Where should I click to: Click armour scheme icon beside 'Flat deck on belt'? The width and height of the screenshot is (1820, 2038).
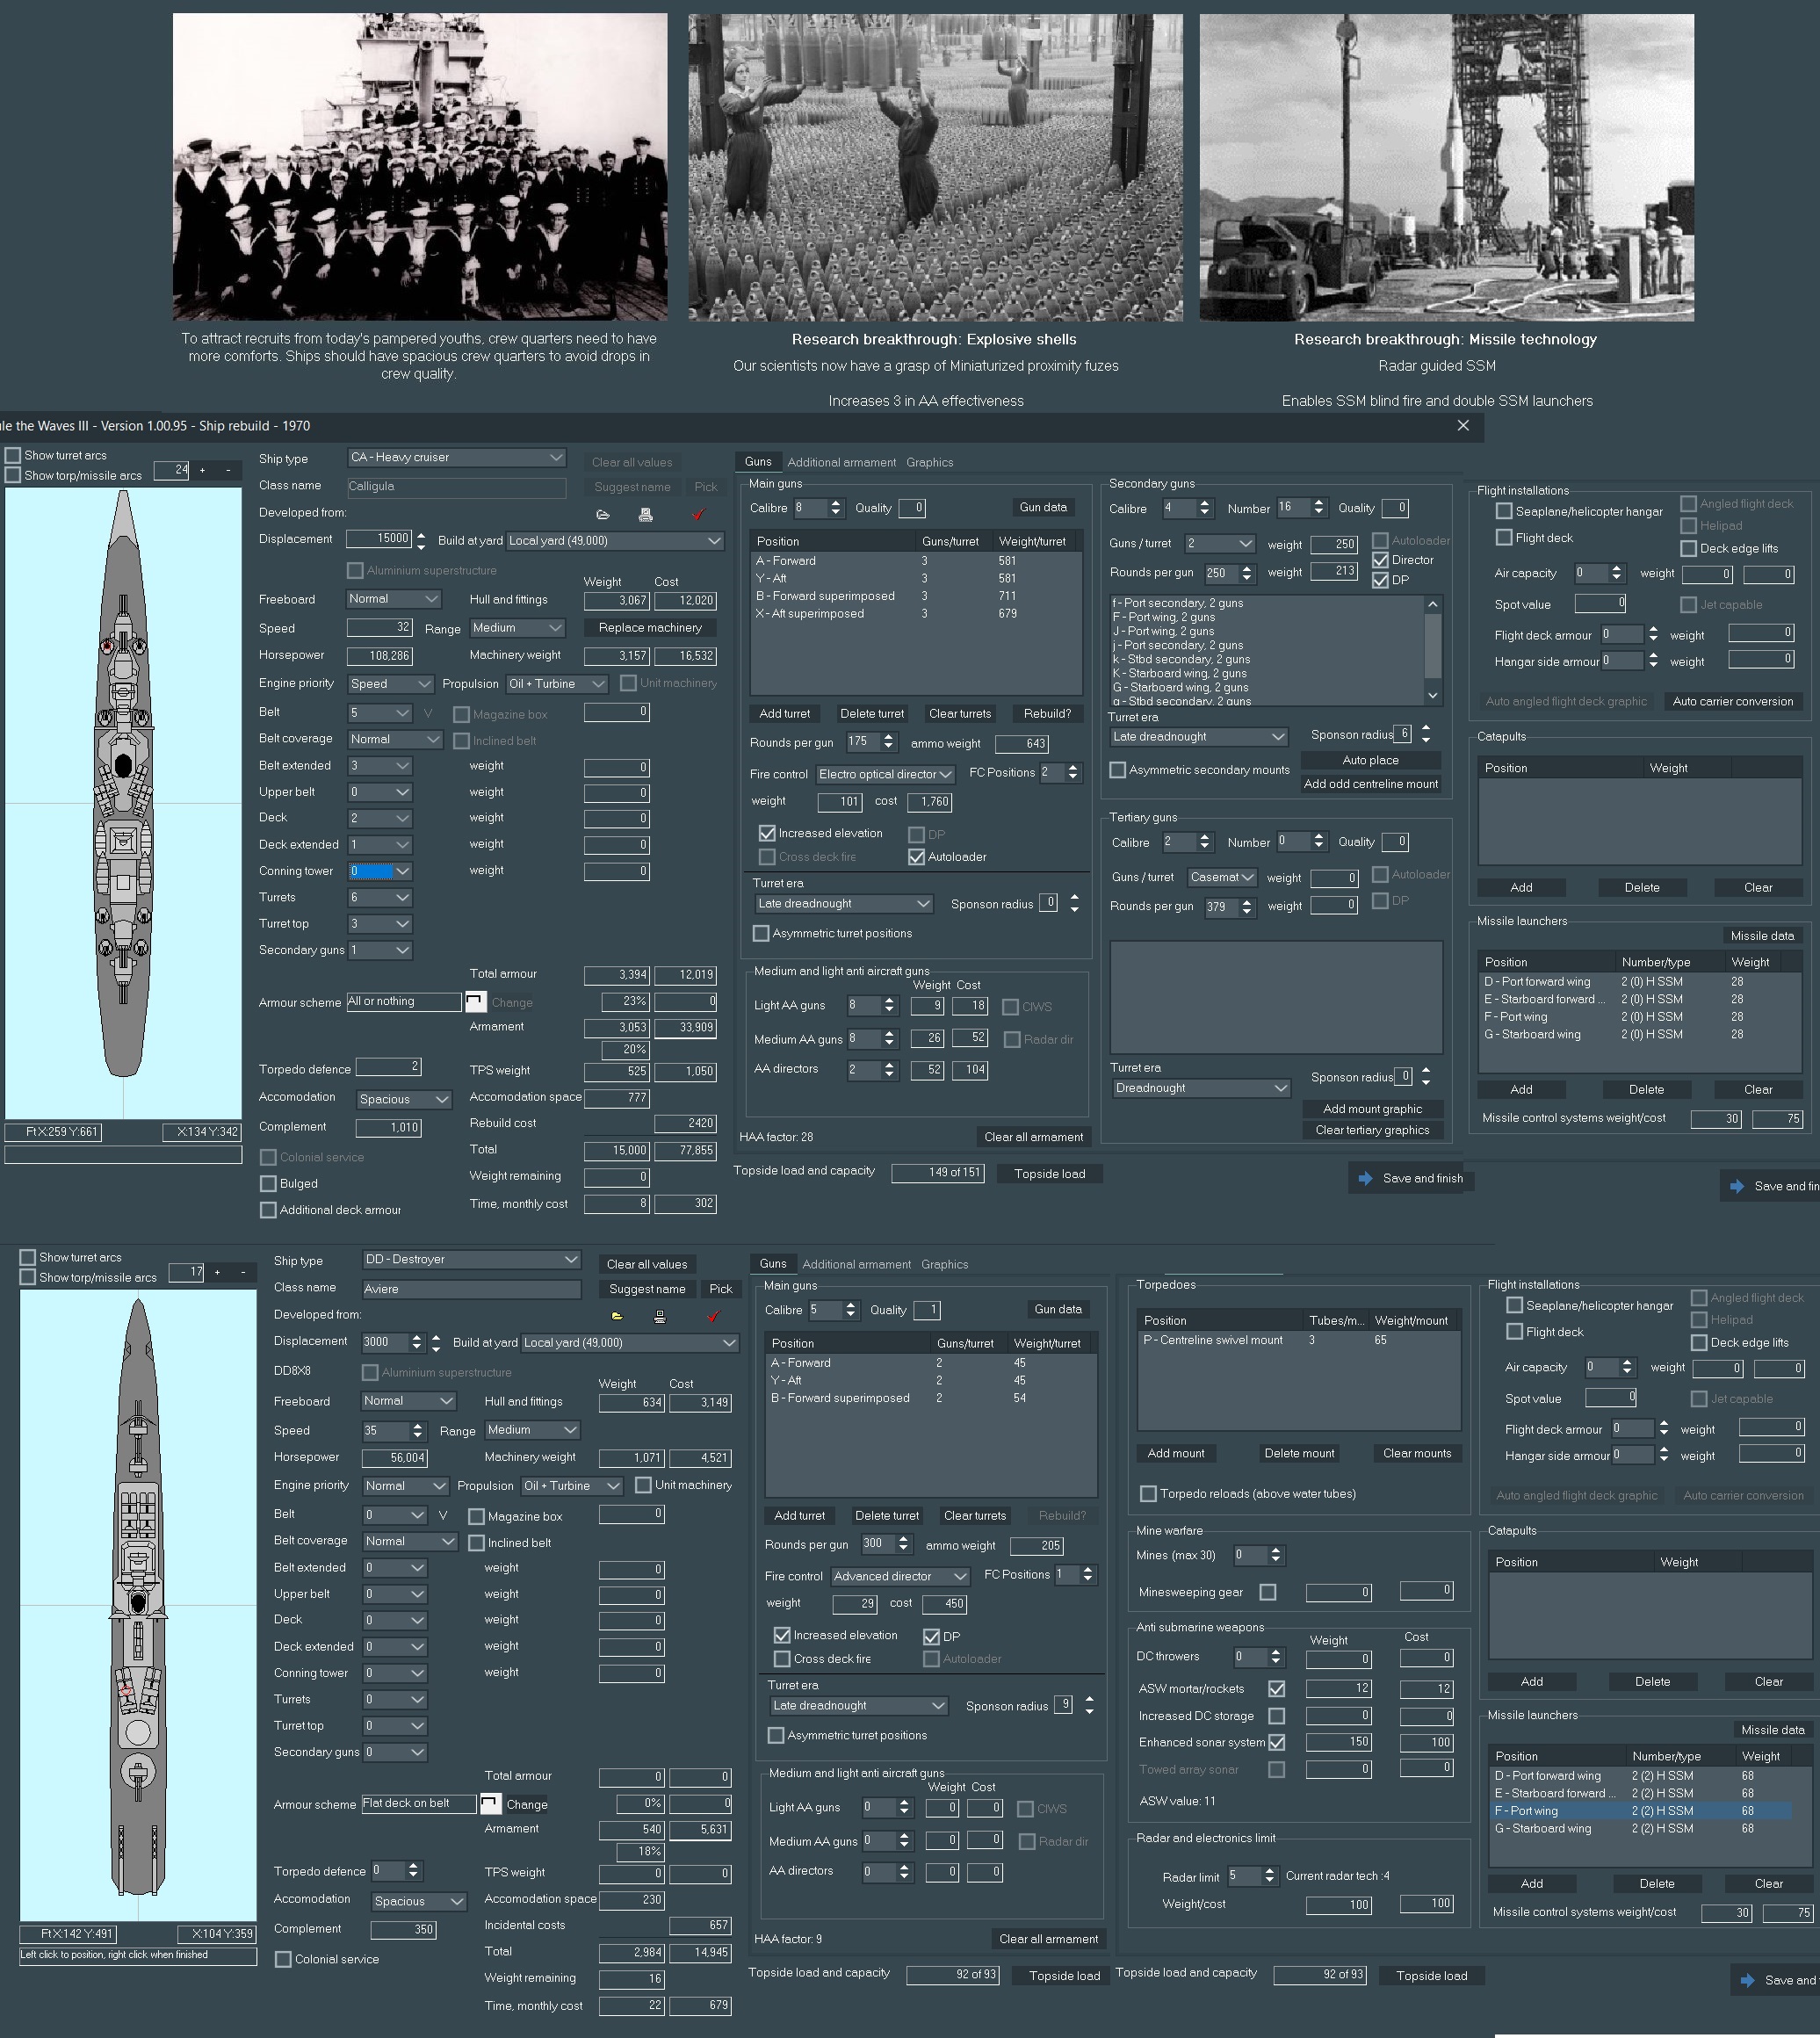coord(490,1804)
